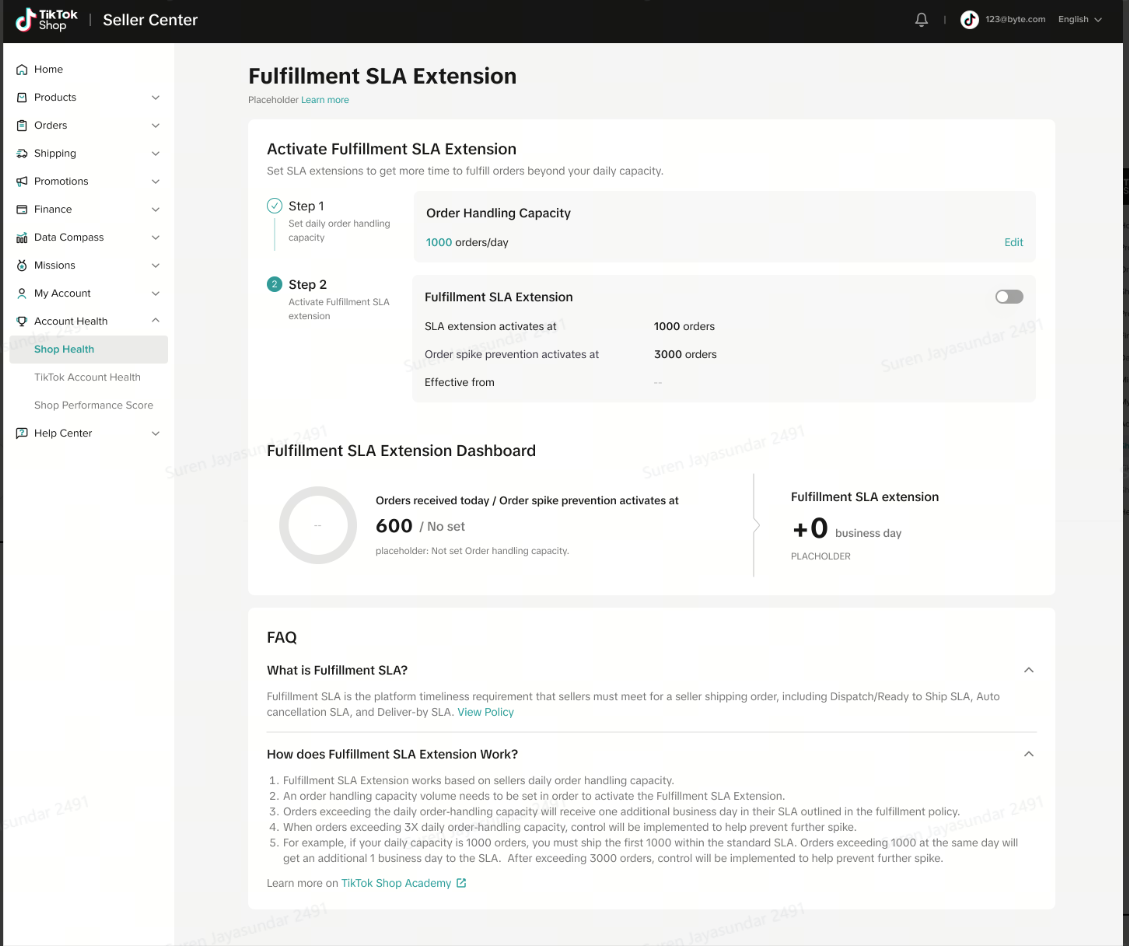Click the TikTok Shop logo

47,20
